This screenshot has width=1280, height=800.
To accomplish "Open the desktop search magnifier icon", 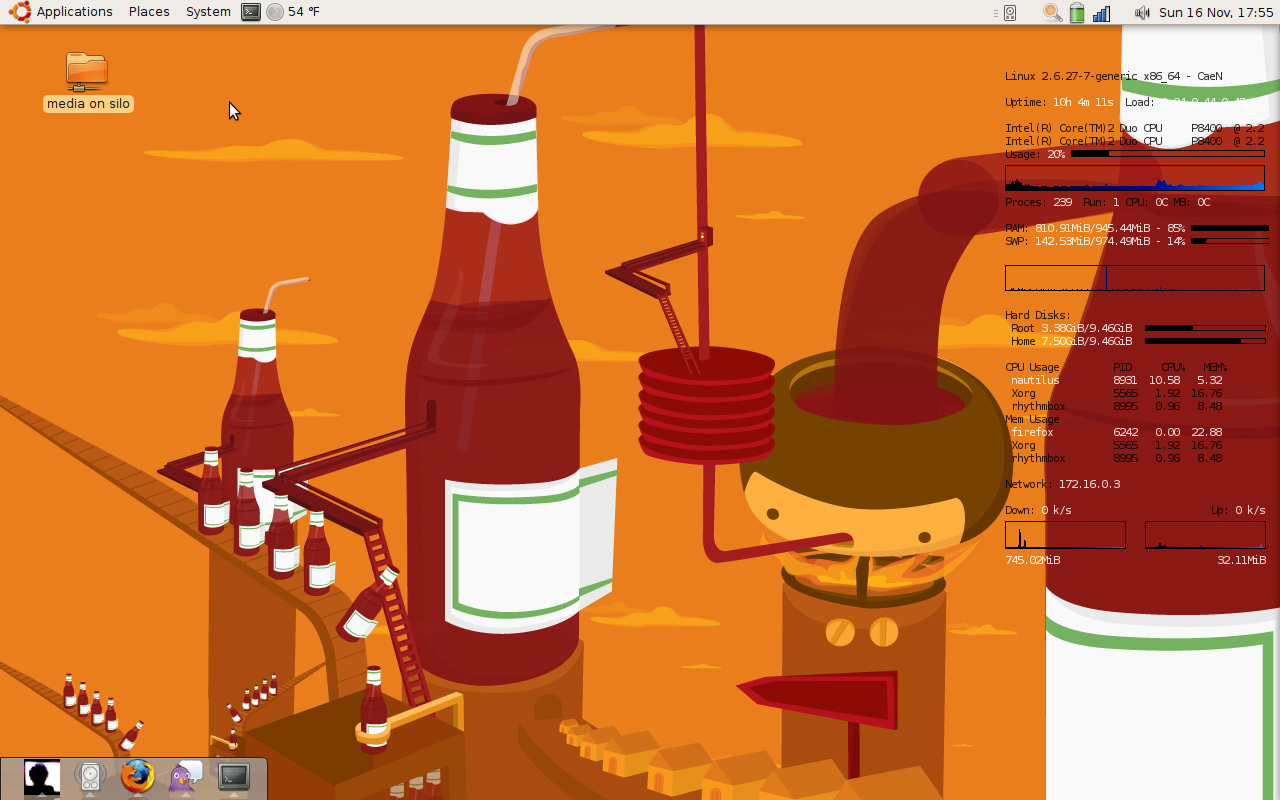I will [x=1052, y=13].
